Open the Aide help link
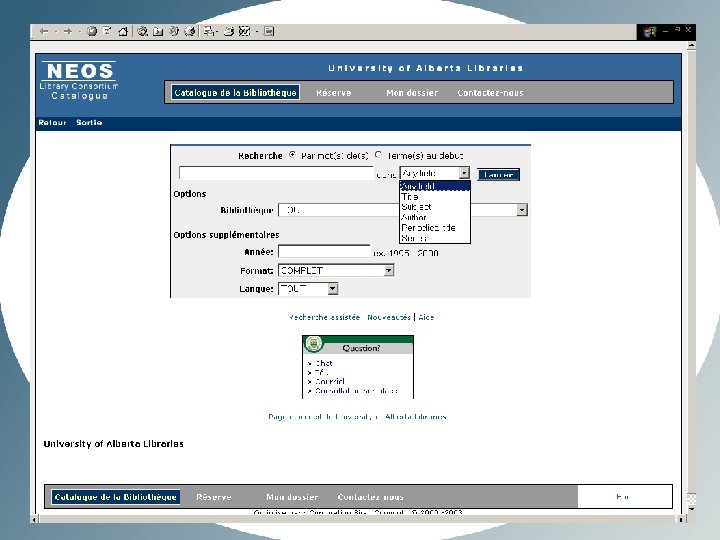720x540 pixels. [426, 317]
